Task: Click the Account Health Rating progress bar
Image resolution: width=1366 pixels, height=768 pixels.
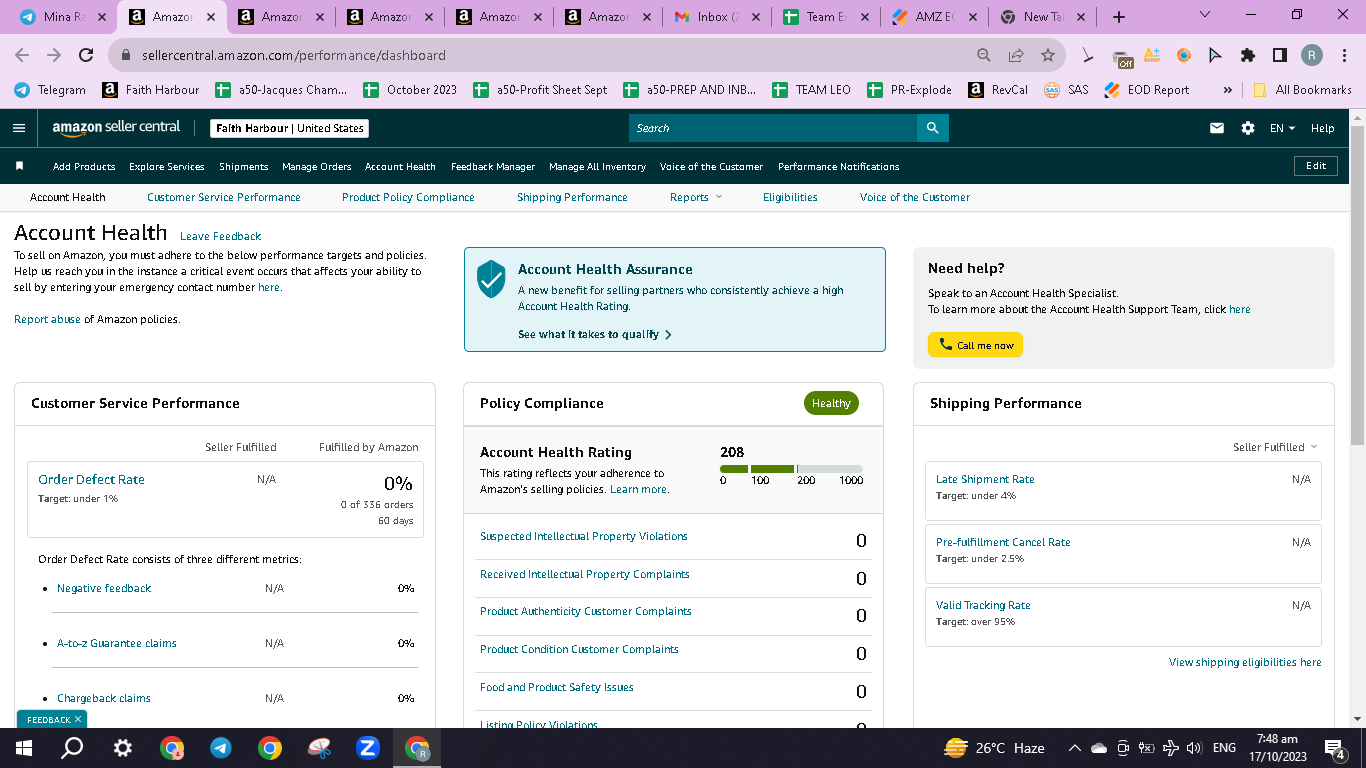Action: [x=791, y=468]
